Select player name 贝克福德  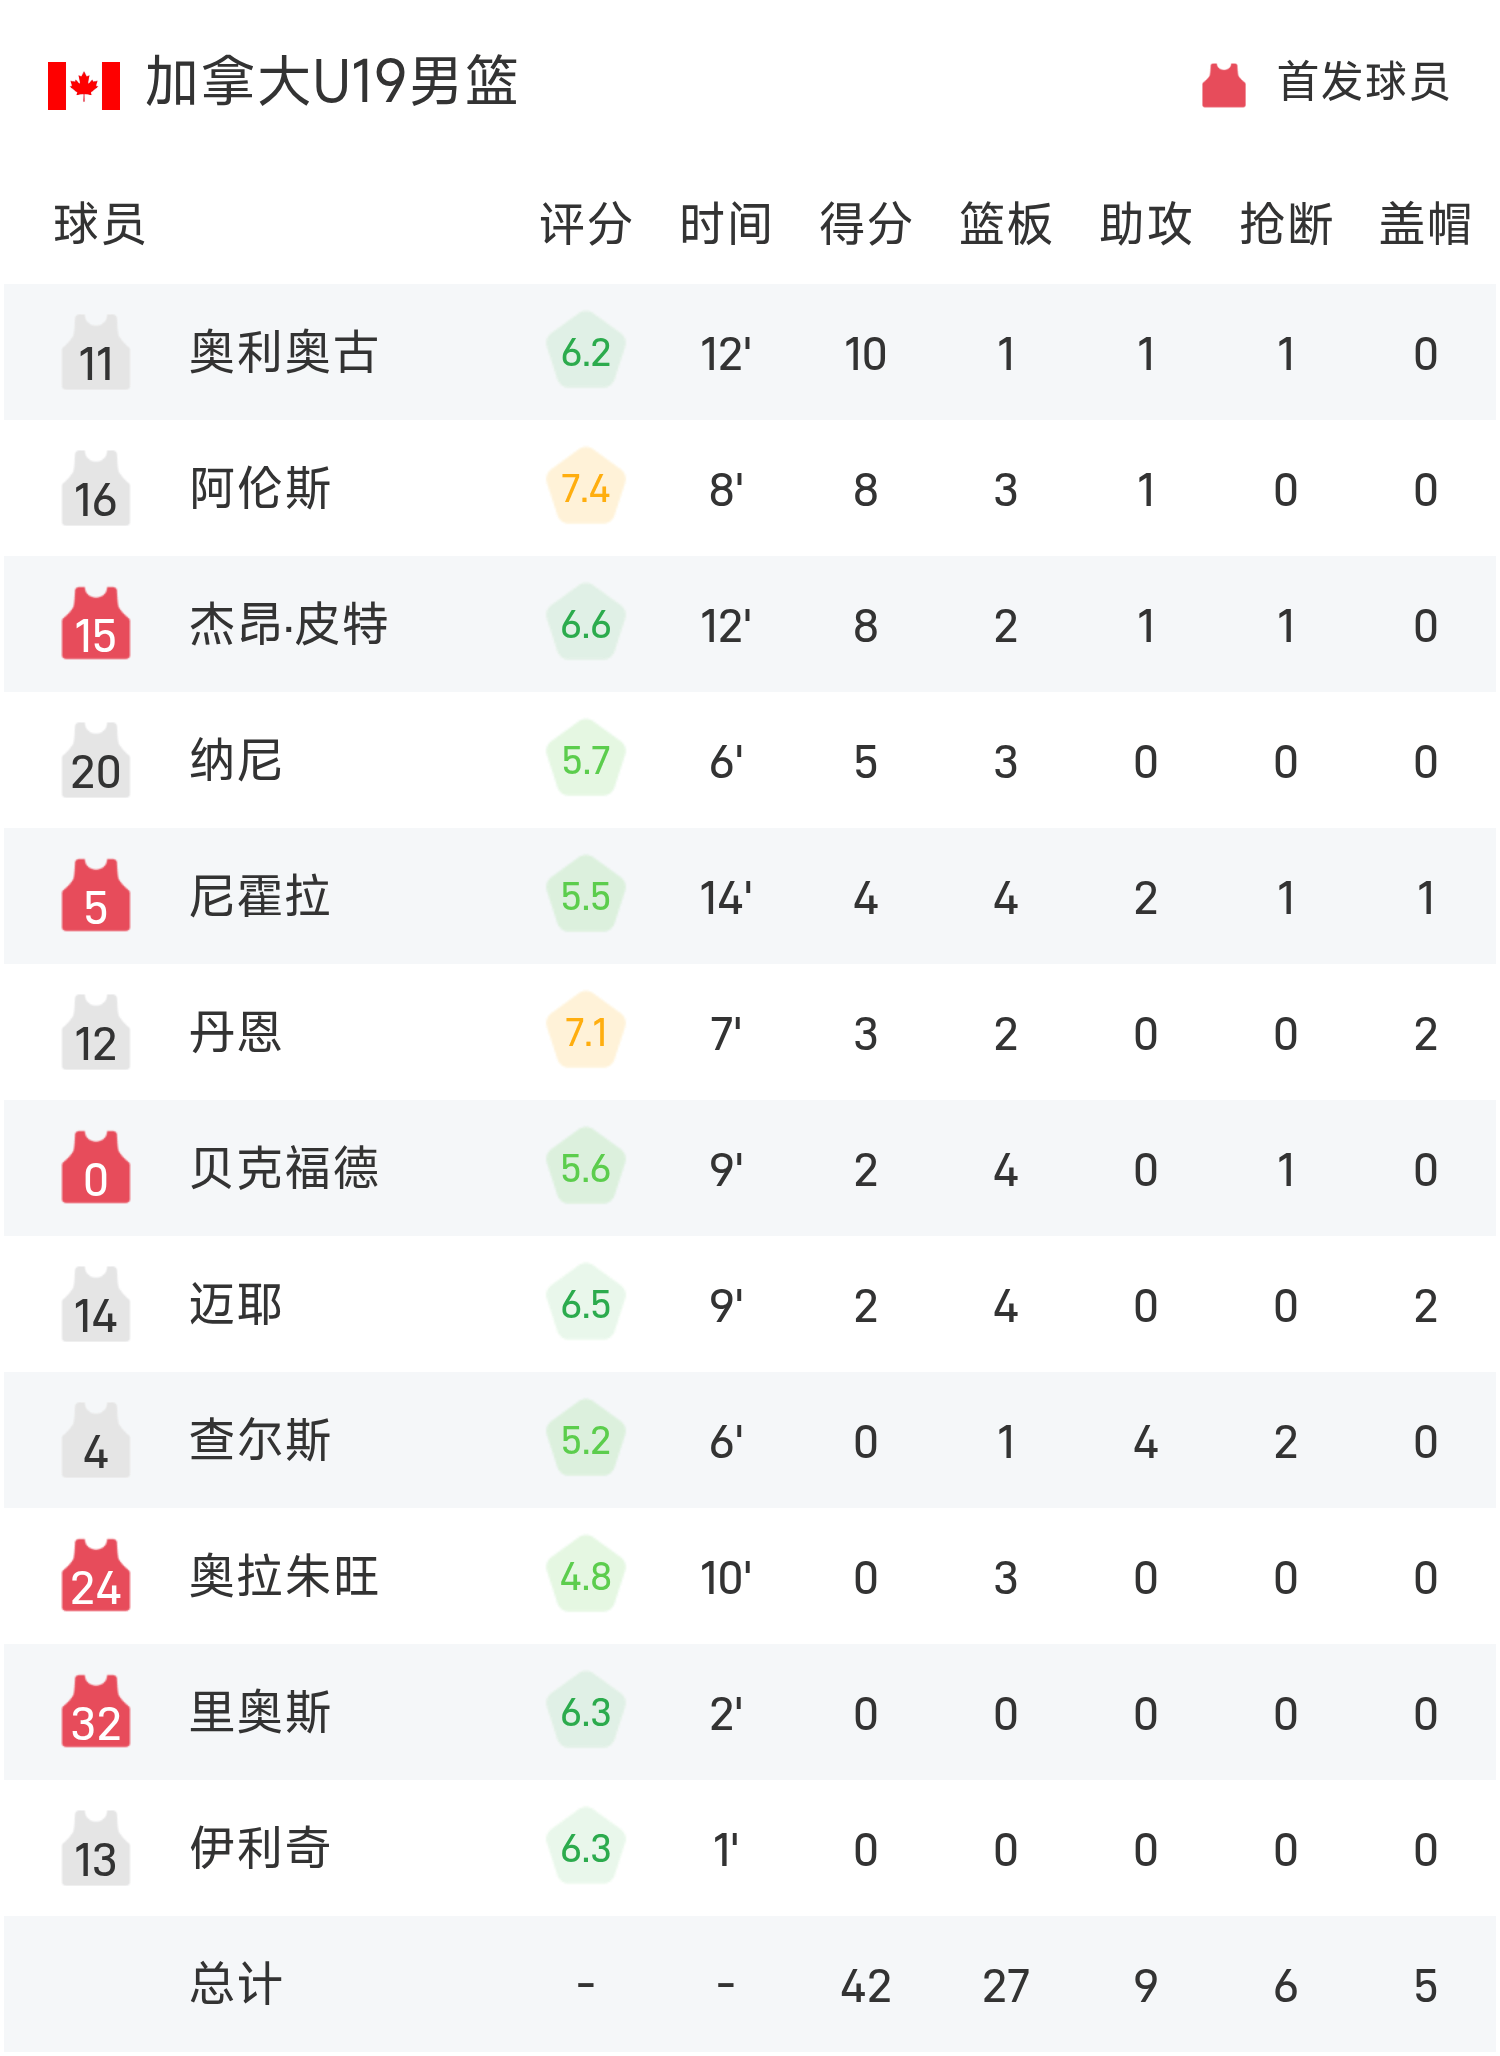(284, 1169)
